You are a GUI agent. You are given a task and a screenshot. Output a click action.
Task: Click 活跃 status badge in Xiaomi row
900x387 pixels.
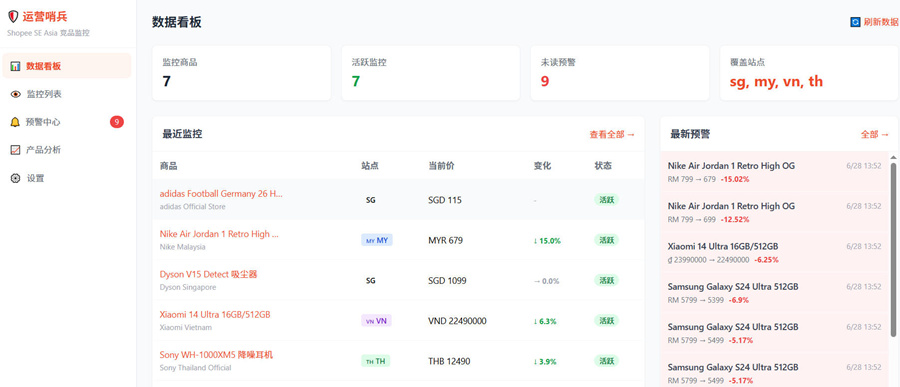[607, 320]
